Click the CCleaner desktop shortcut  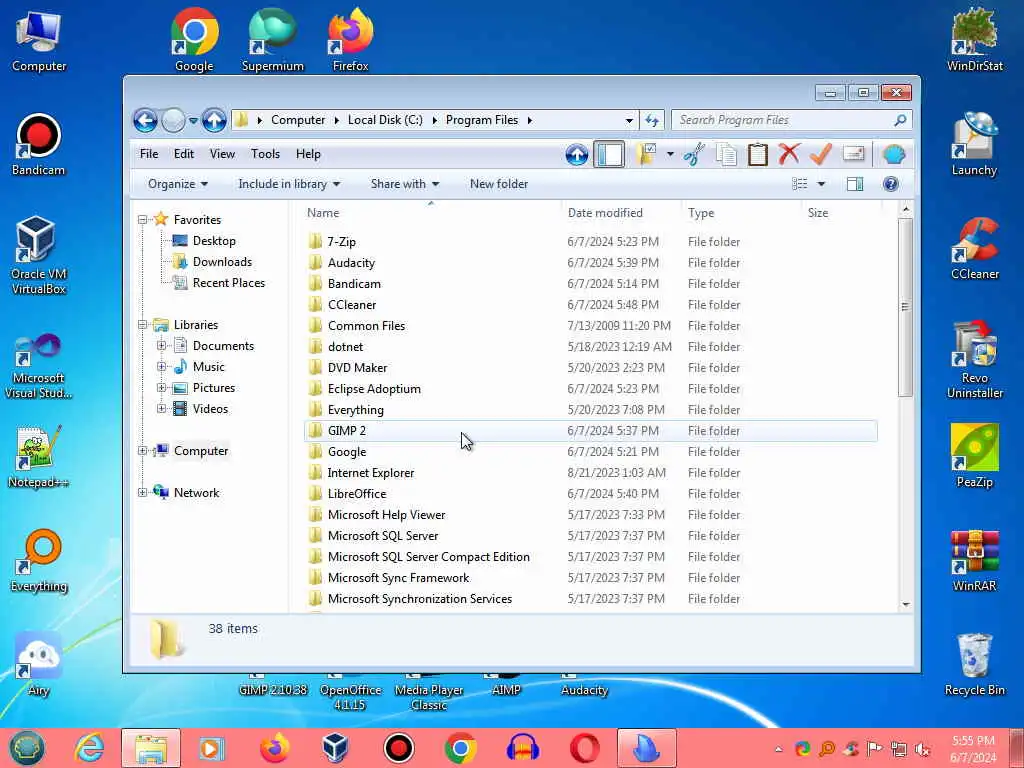pos(974,248)
